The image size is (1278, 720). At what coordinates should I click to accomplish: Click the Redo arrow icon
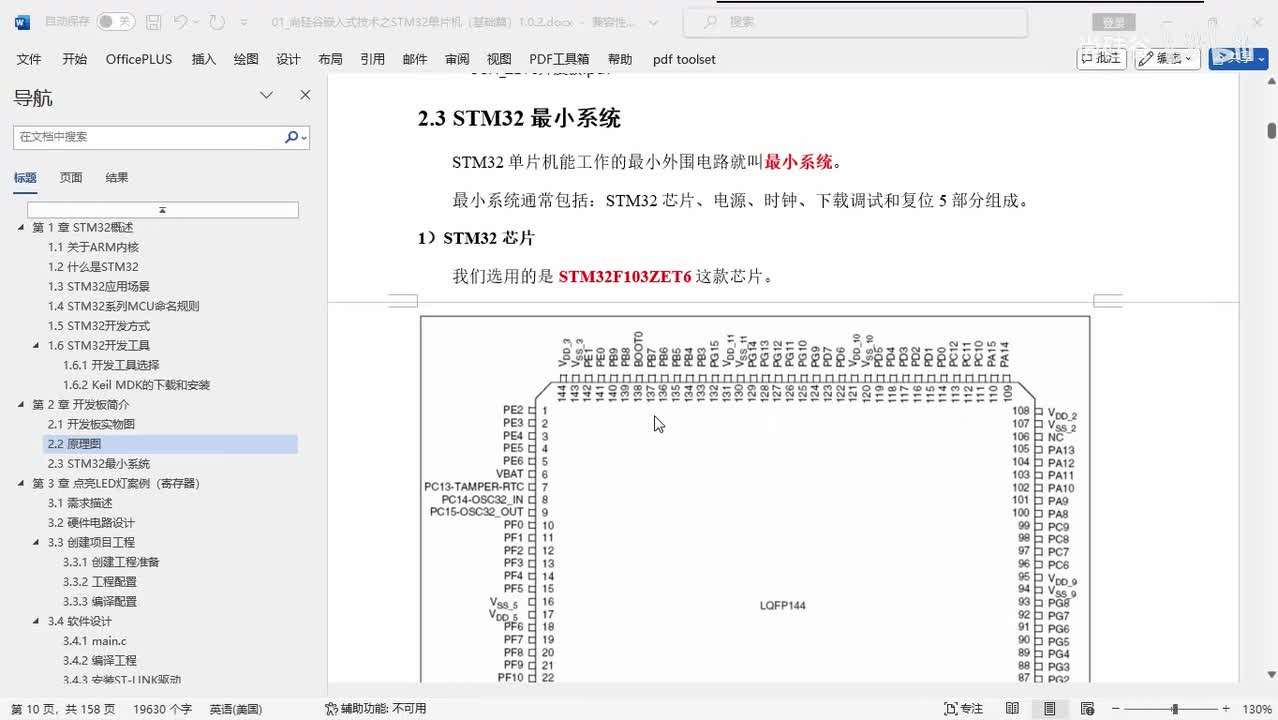click(x=217, y=21)
